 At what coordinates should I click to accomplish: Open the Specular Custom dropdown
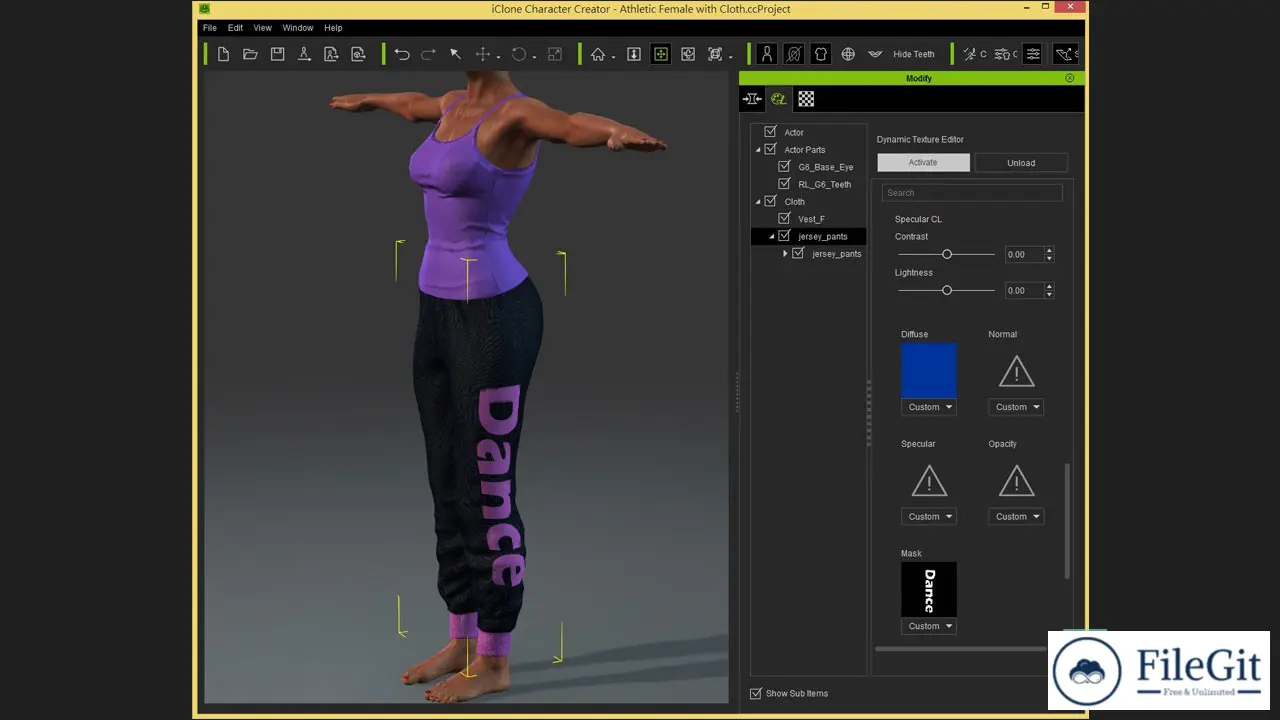click(x=929, y=516)
